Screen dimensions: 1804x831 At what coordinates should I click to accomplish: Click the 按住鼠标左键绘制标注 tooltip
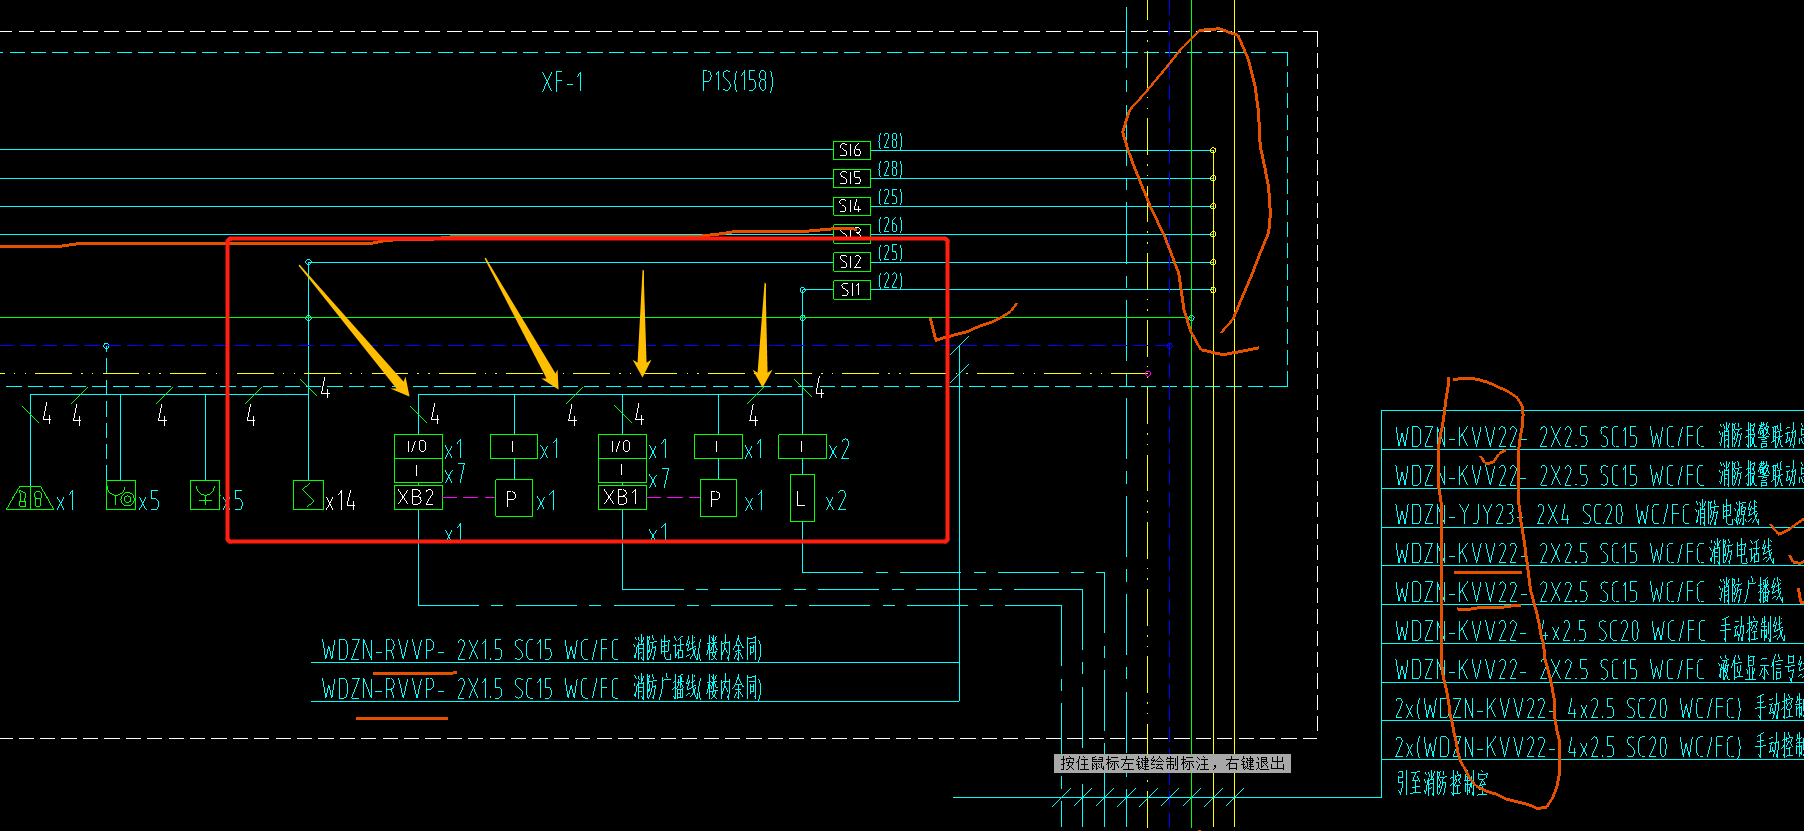pyautogui.click(x=1173, y=764)
